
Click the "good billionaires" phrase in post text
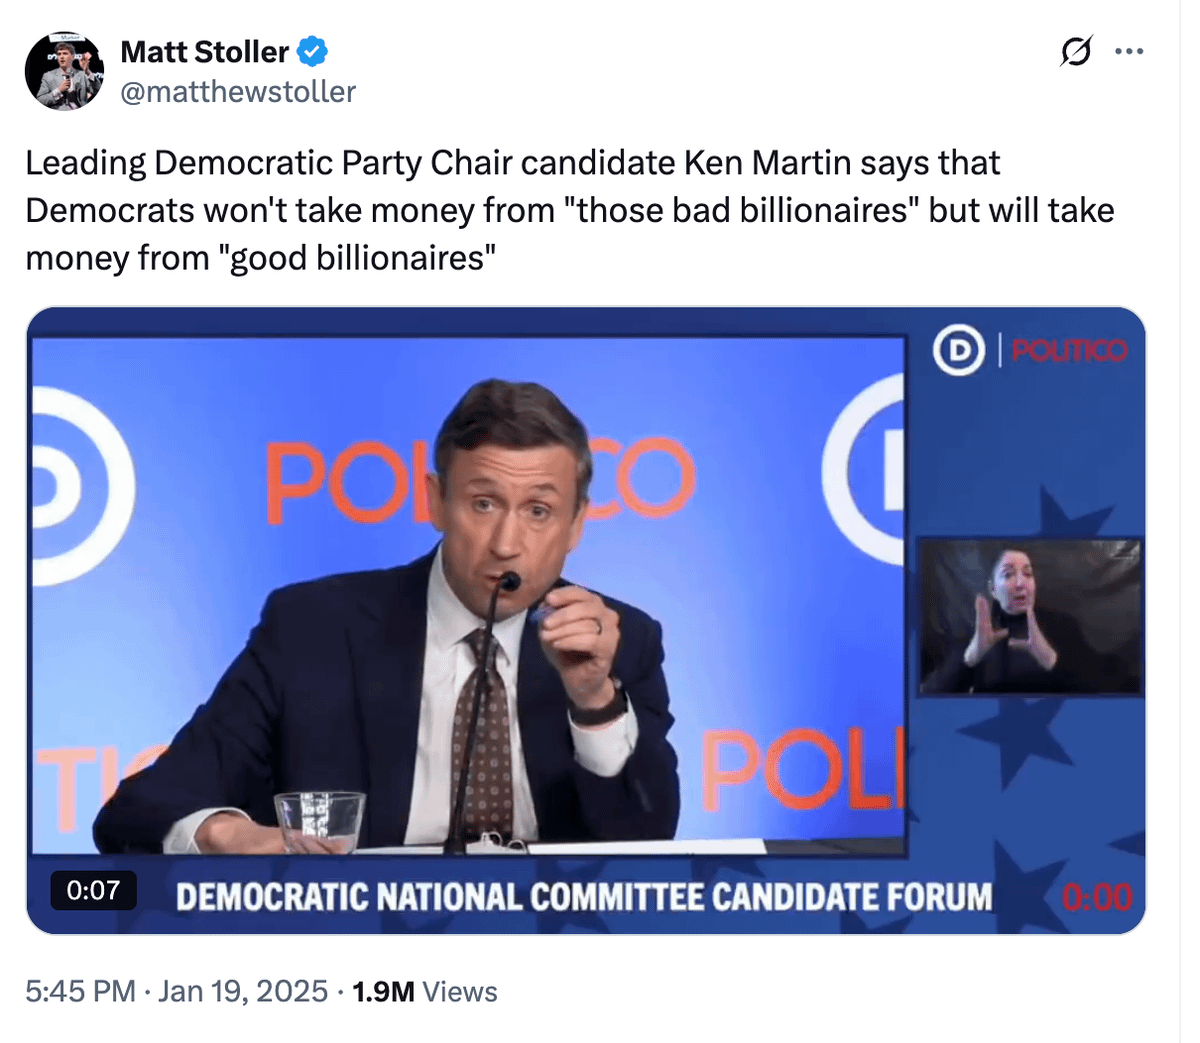[363, 258]
